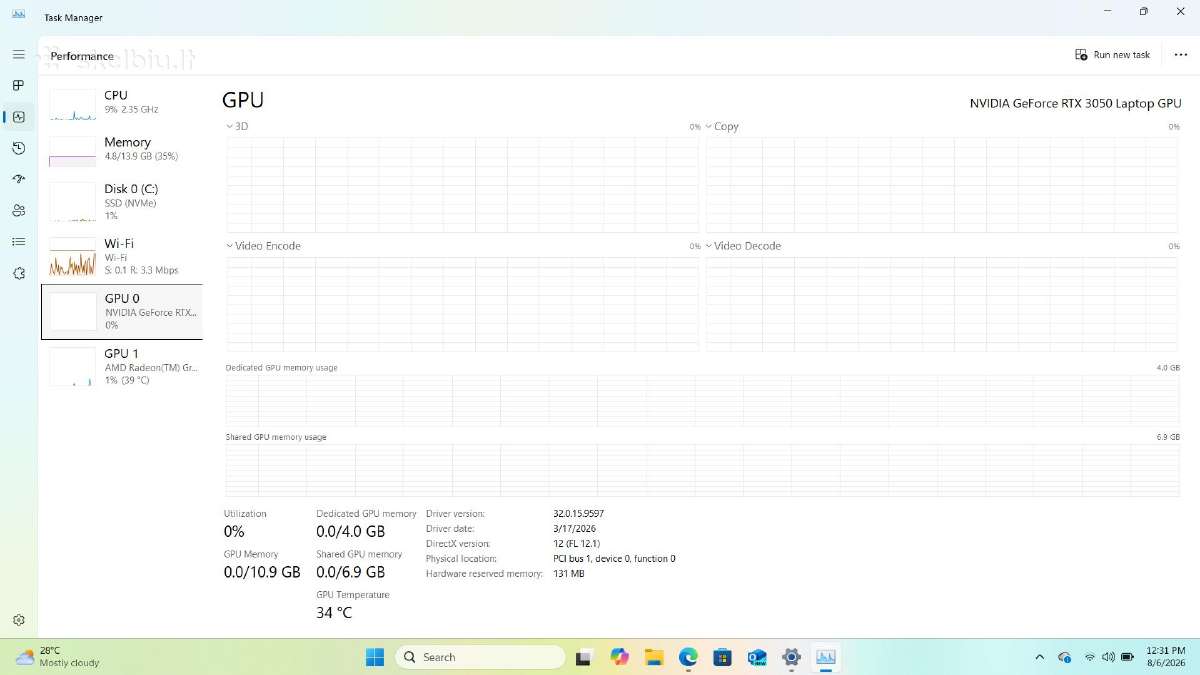Screen dimensions: 1200x675
Task: Click the GPU Memory 0.0/10.9 GB value
Action: pyautogui.click(x=262, y=572)
